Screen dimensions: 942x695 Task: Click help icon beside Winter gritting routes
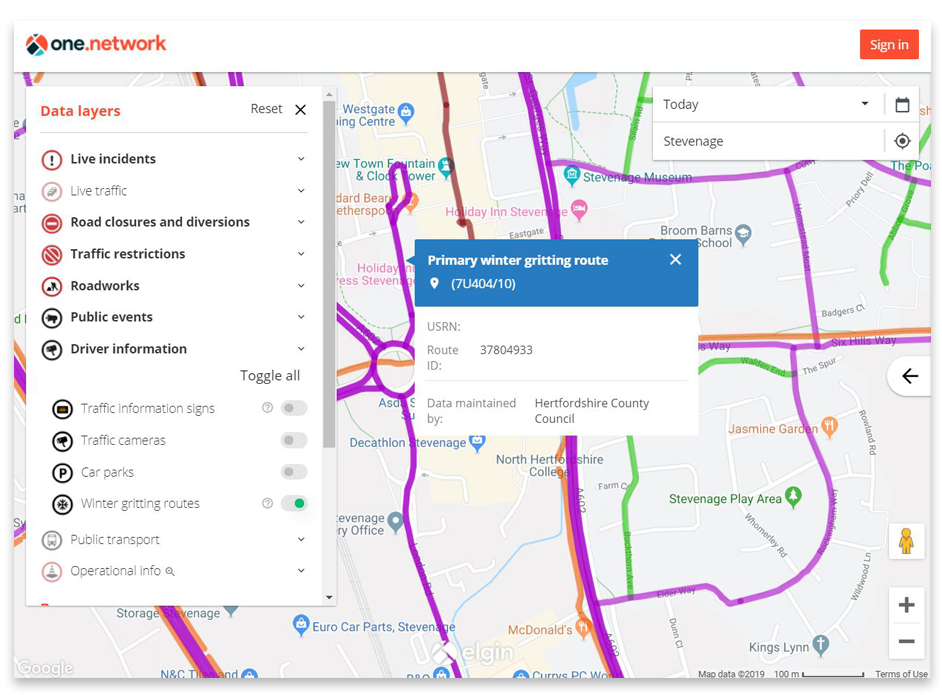coord(267,504)
